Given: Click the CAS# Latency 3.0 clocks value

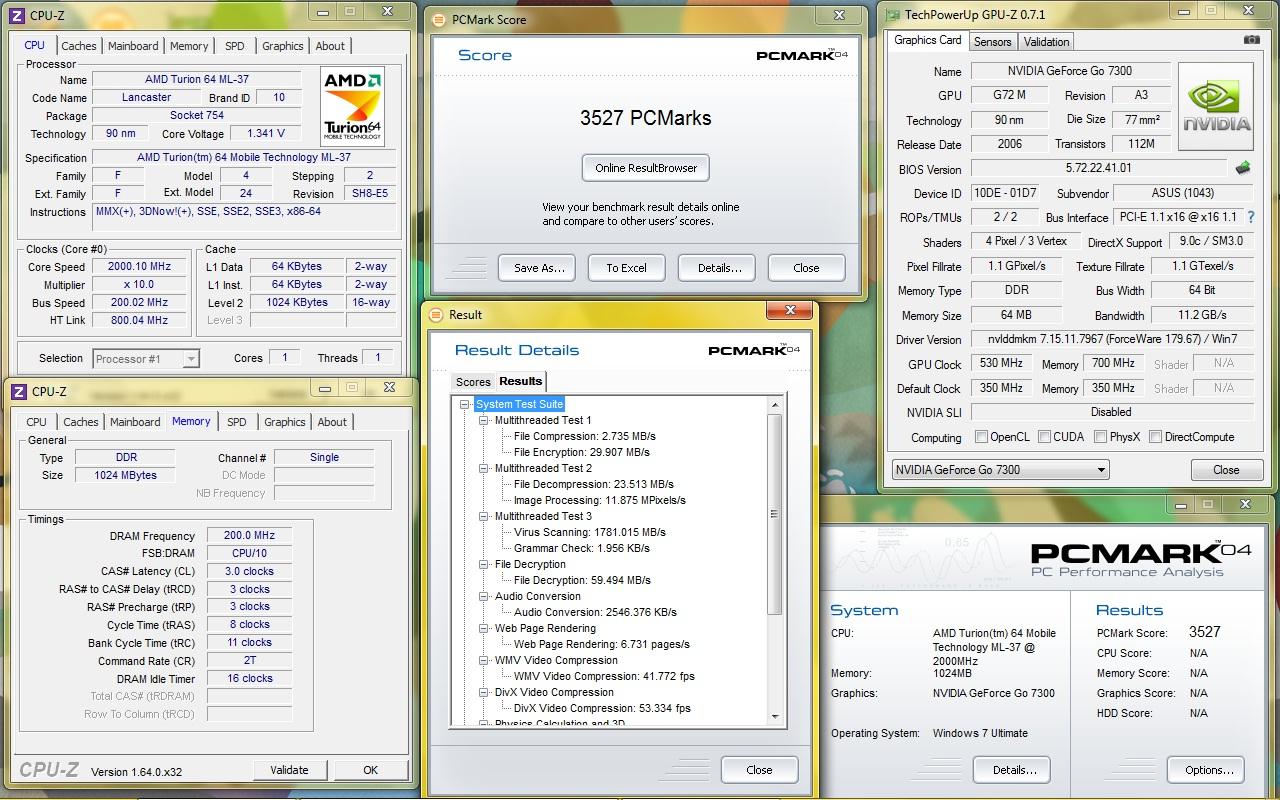Looking at the screenshot, I should point(249,571).
